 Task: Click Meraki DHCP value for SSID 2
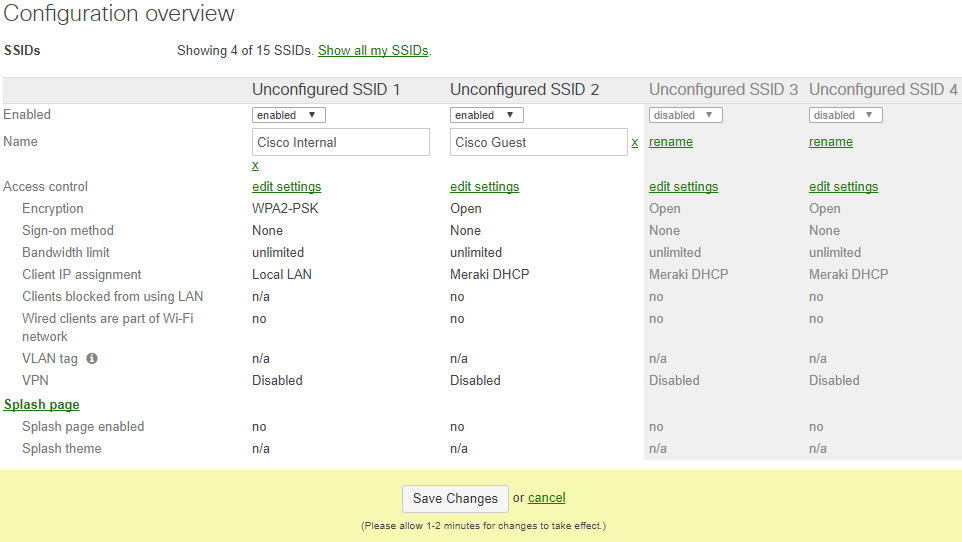point(490,274)
